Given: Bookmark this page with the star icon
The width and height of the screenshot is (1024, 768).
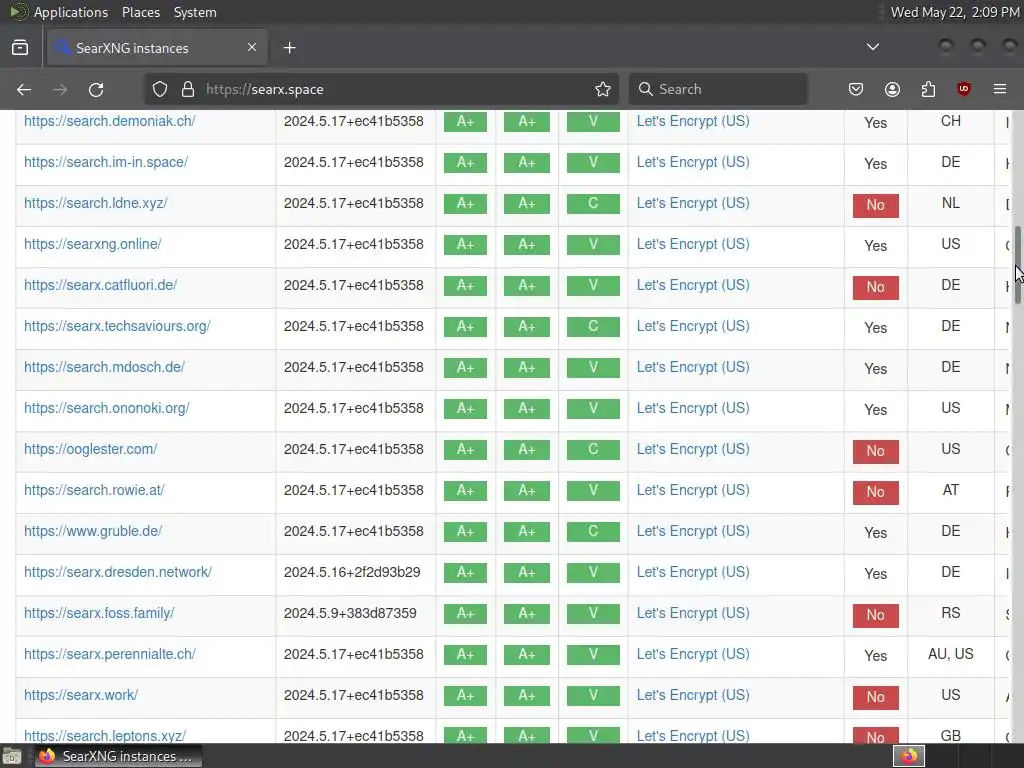Looking at the screenshot, I should (x=603, y=89).
